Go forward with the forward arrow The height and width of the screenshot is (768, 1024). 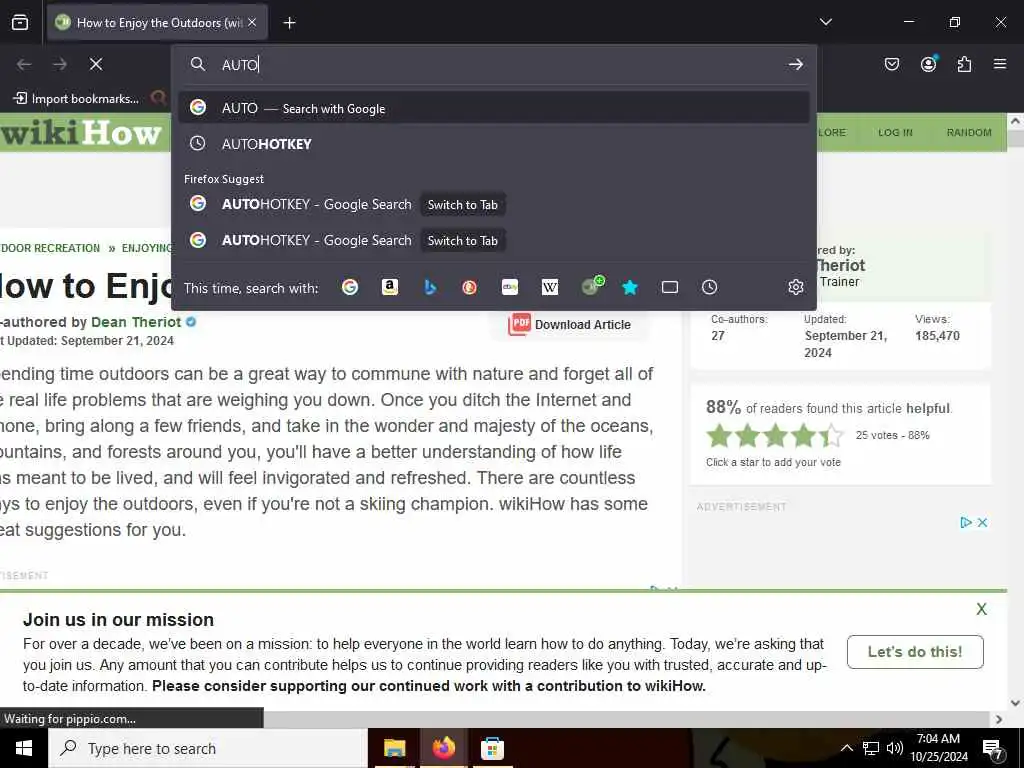point(60,64)
